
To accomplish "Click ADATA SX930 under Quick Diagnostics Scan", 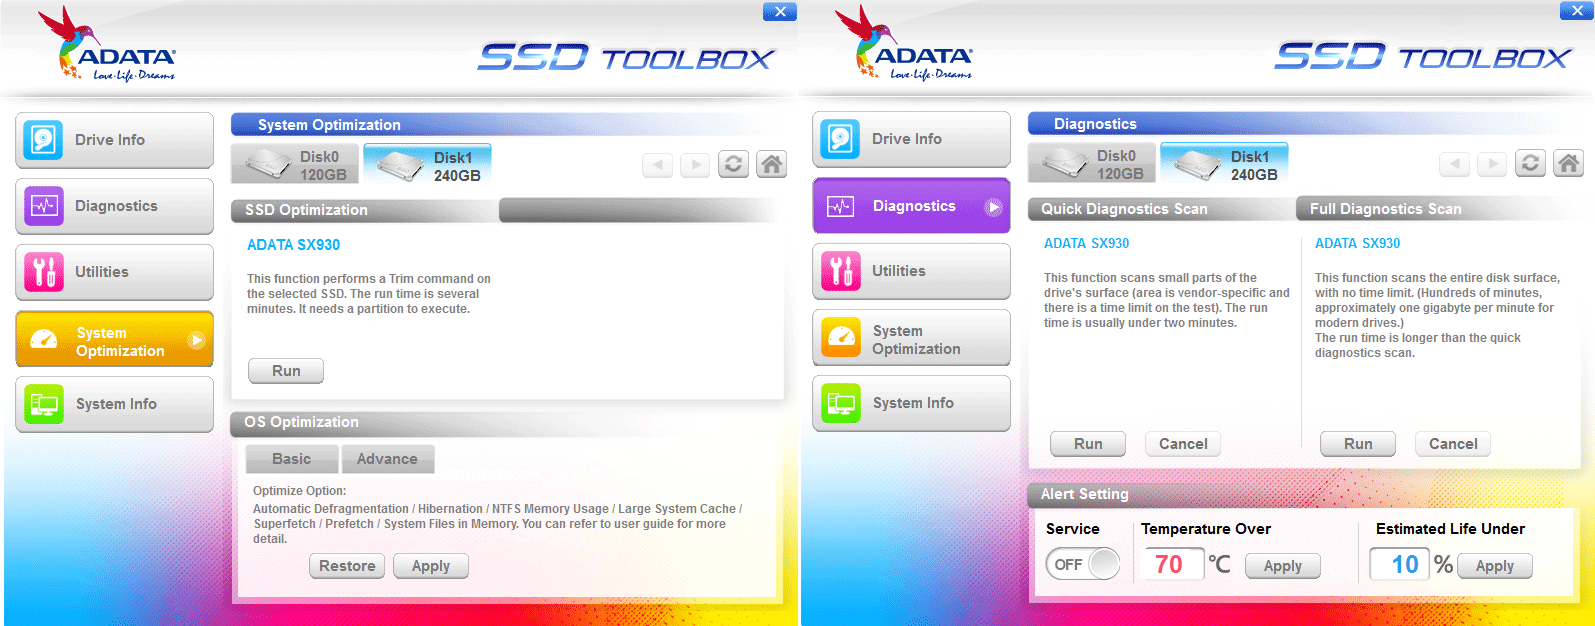I will click(x=1086, y=244).
